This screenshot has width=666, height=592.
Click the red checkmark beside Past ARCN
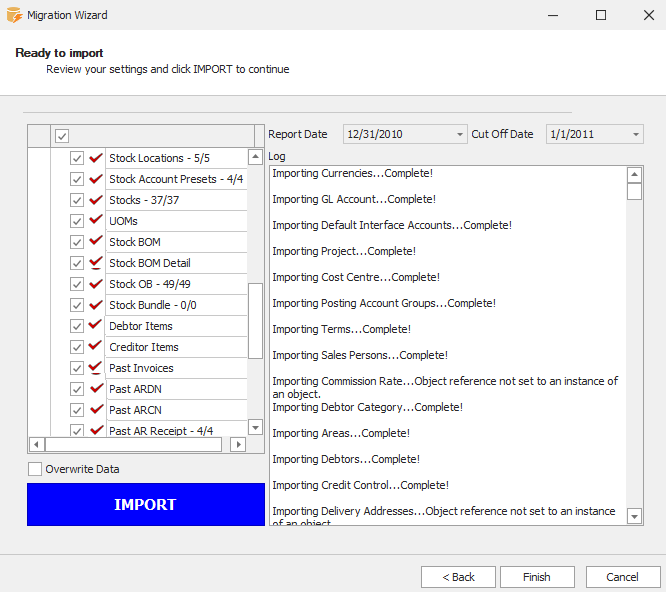point(96,409)
